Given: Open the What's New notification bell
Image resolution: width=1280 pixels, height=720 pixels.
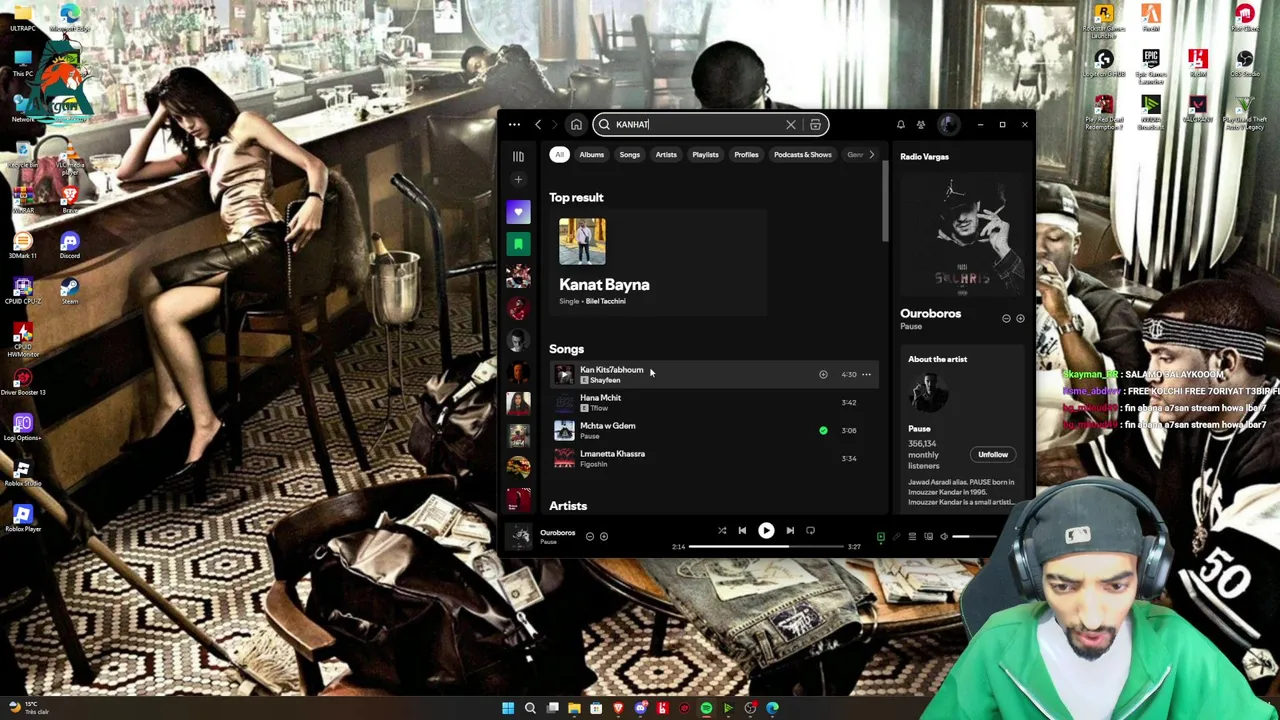Looking at the screenshot, I should pos(900,125).
